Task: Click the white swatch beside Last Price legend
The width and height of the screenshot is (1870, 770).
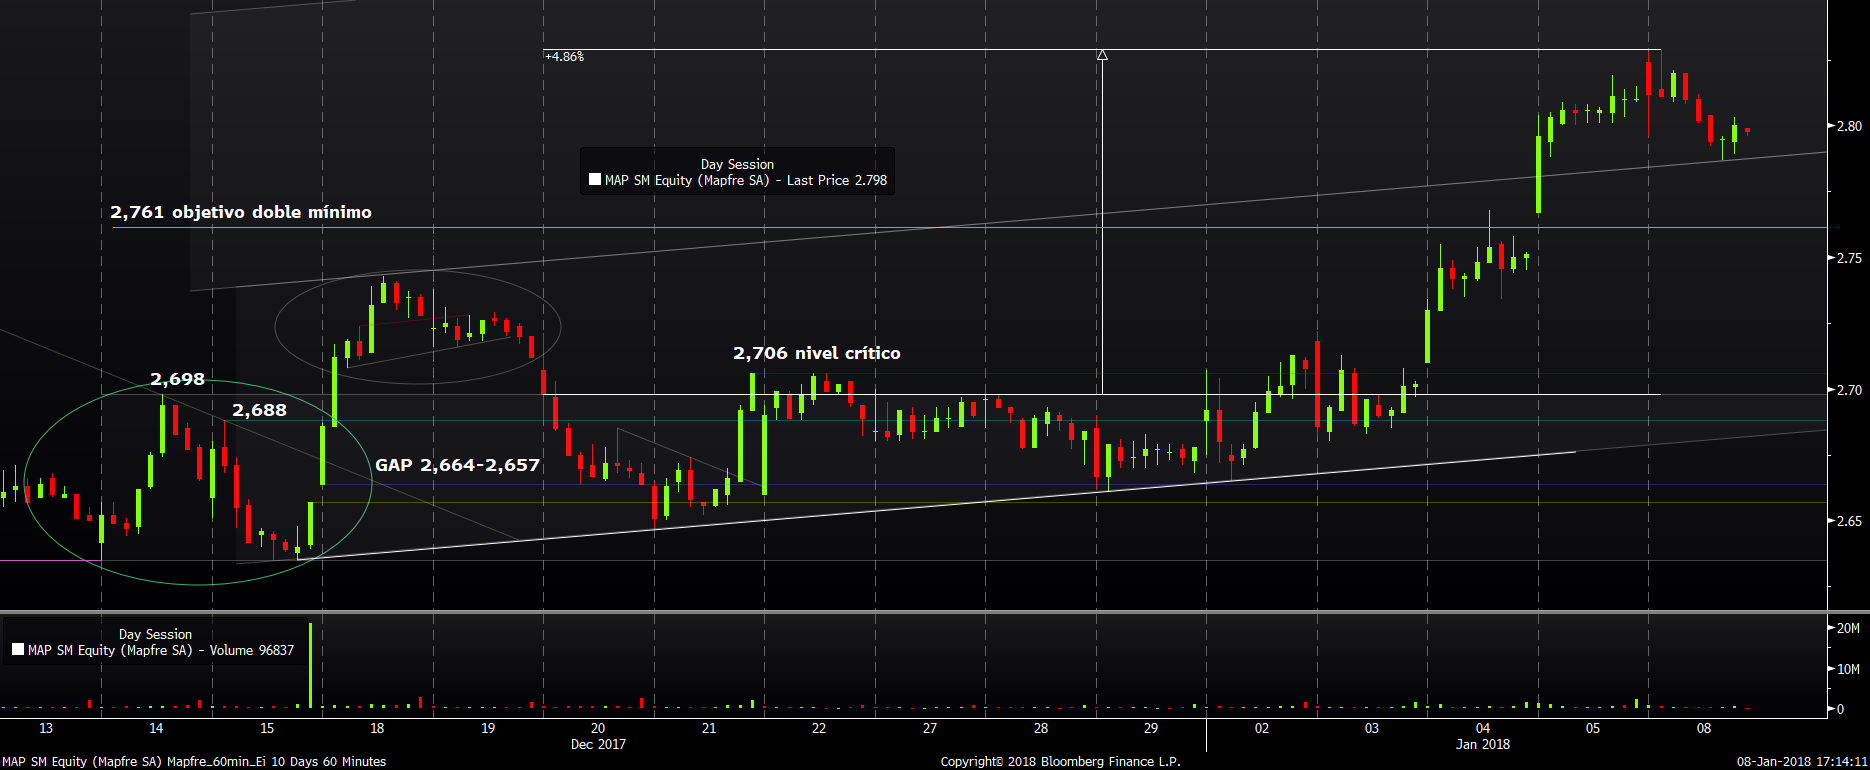Action: (595, 180)
